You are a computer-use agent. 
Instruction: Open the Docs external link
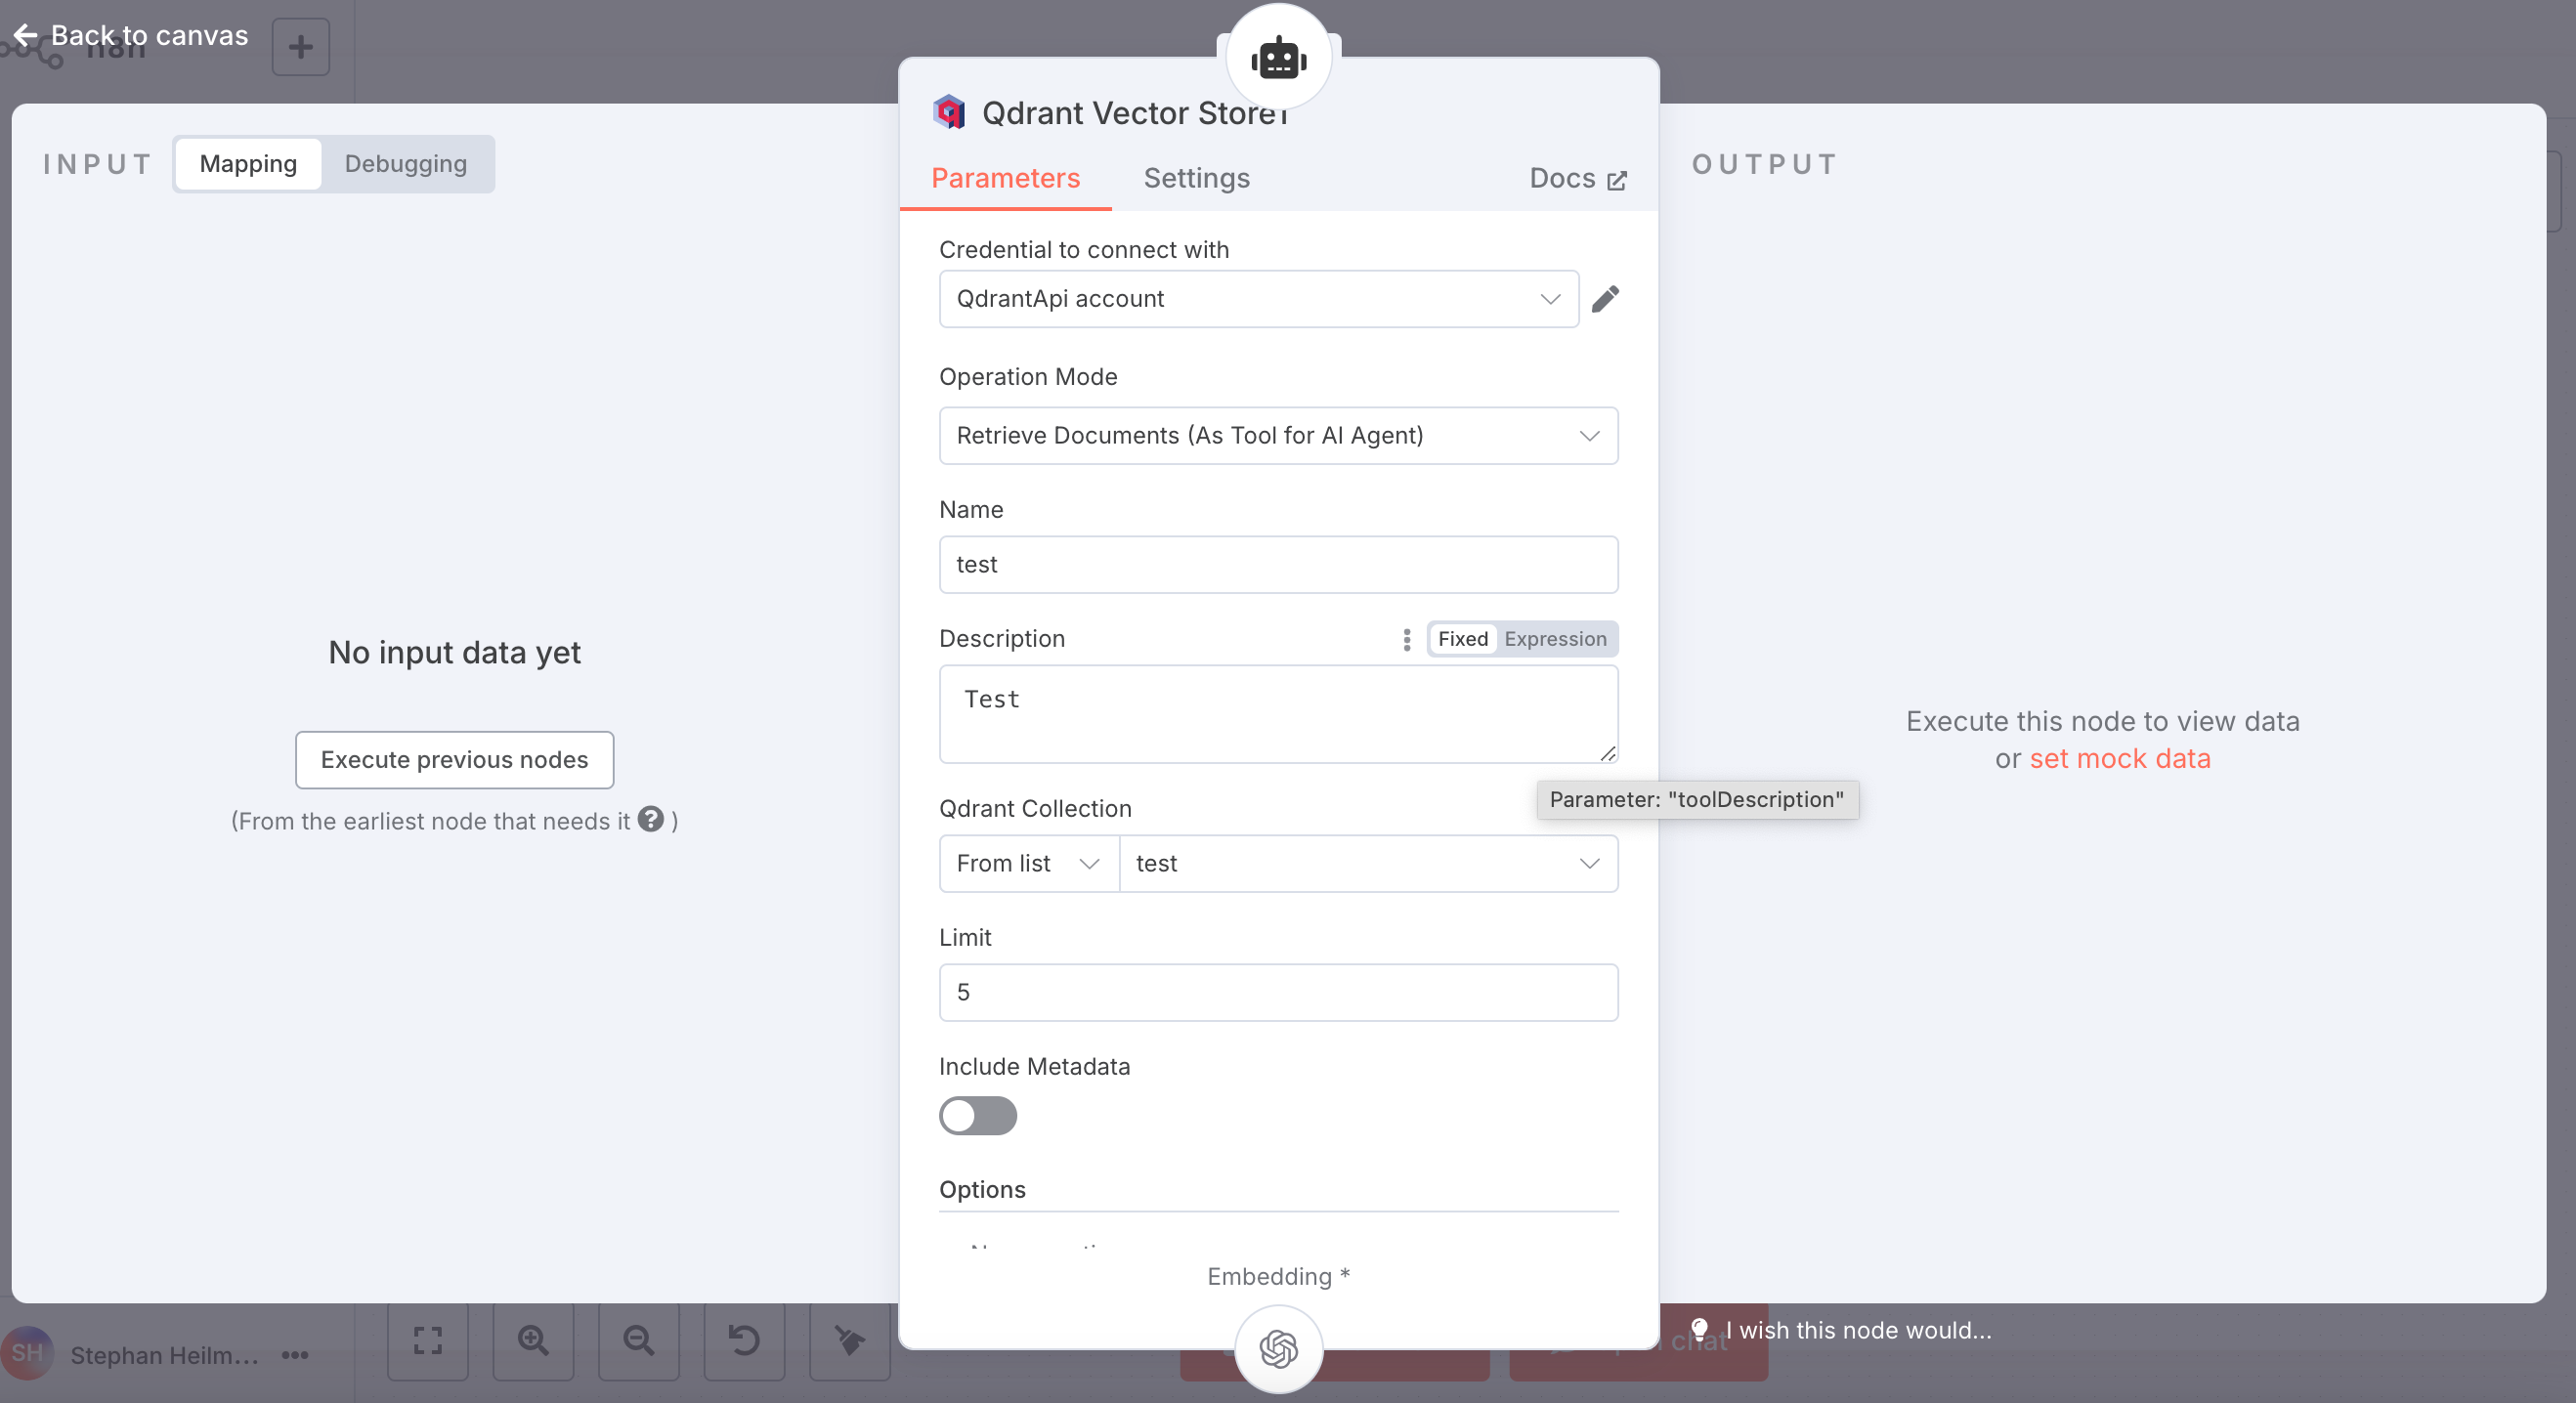point(1578,179)
